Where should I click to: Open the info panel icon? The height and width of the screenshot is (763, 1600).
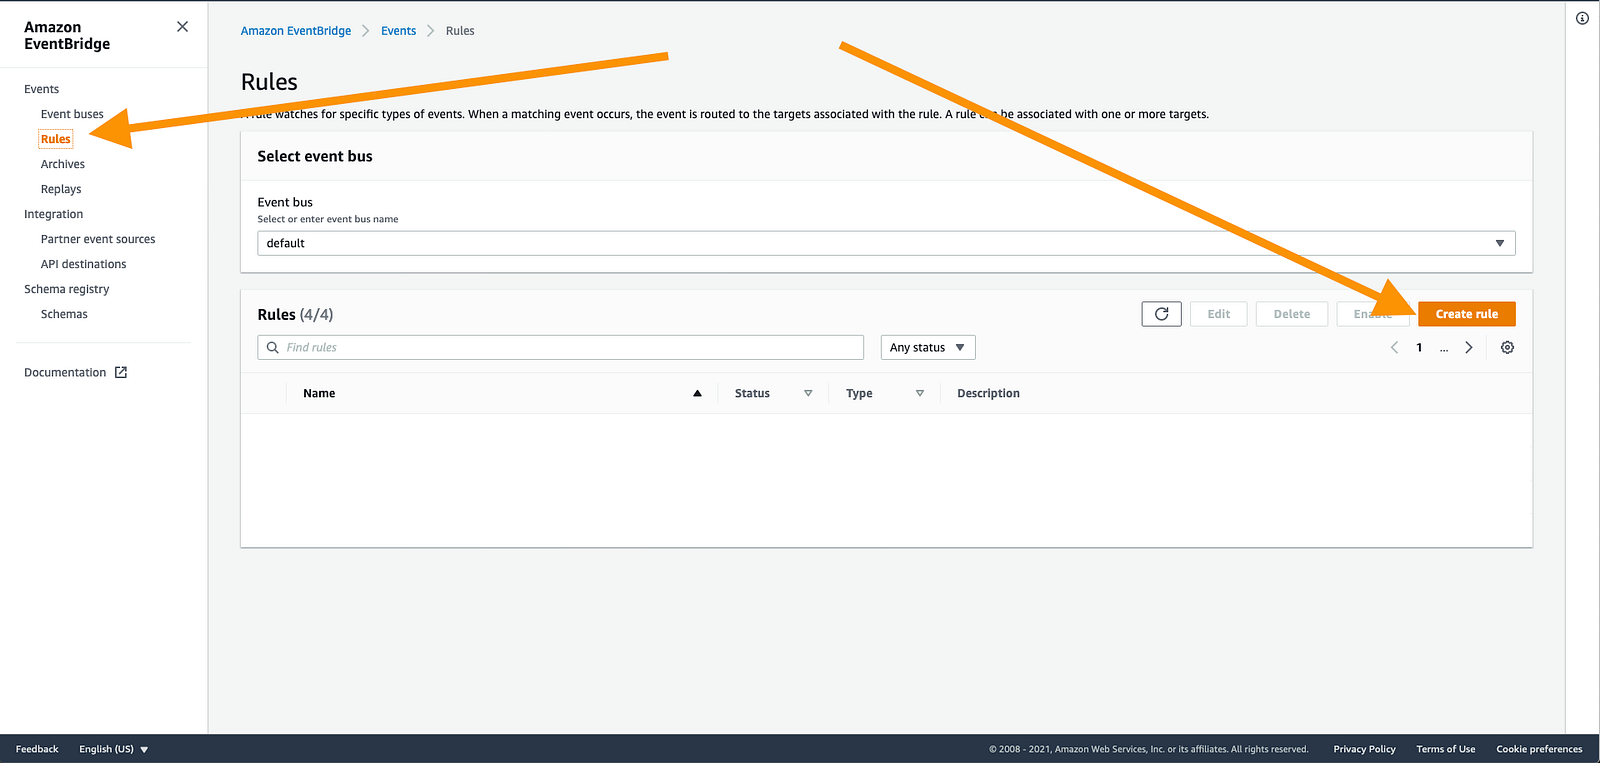1582,18
